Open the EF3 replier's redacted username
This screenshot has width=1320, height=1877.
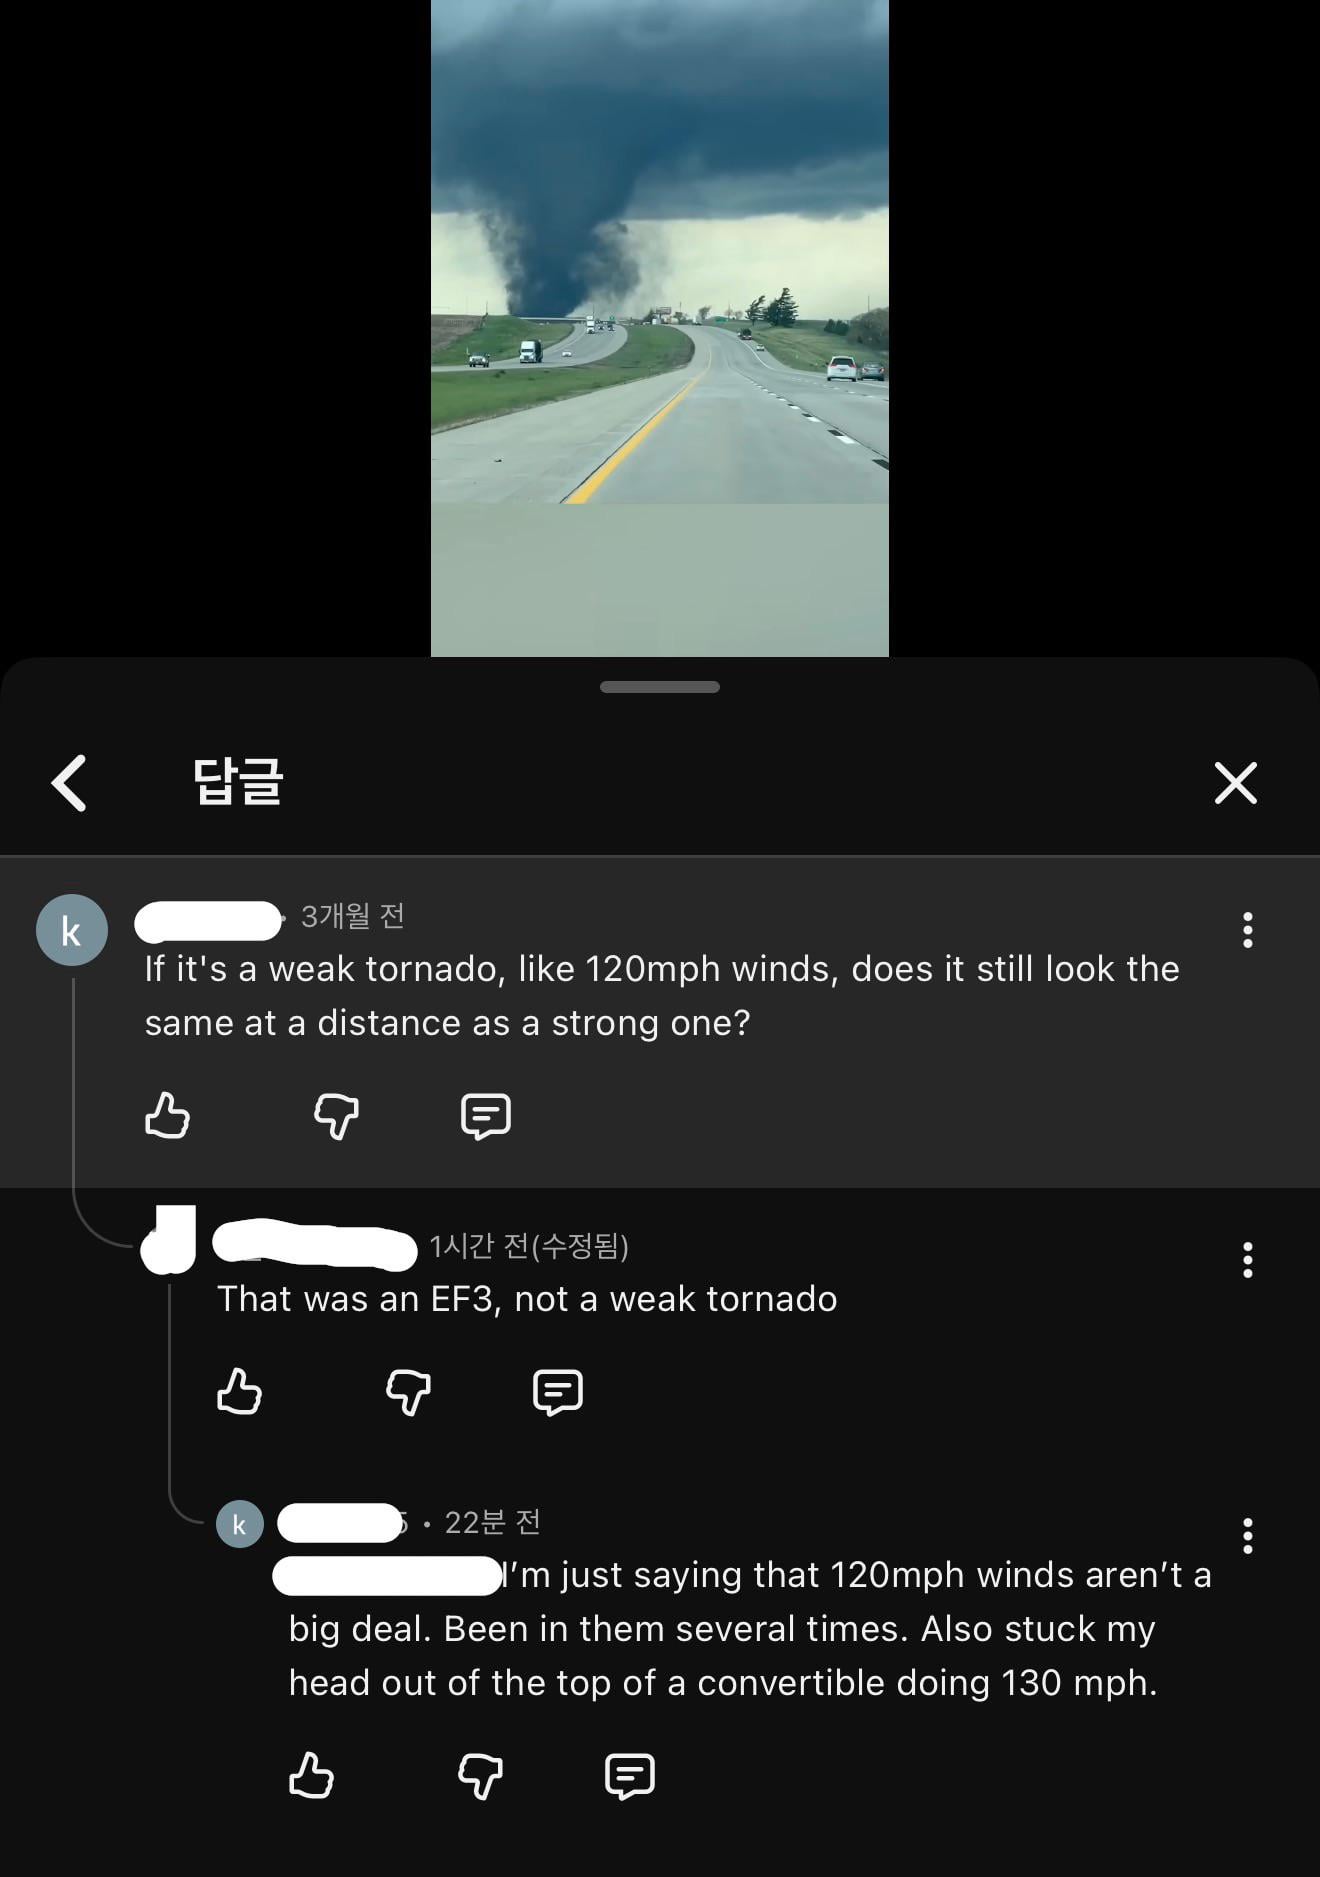(x=315, y=1245)
